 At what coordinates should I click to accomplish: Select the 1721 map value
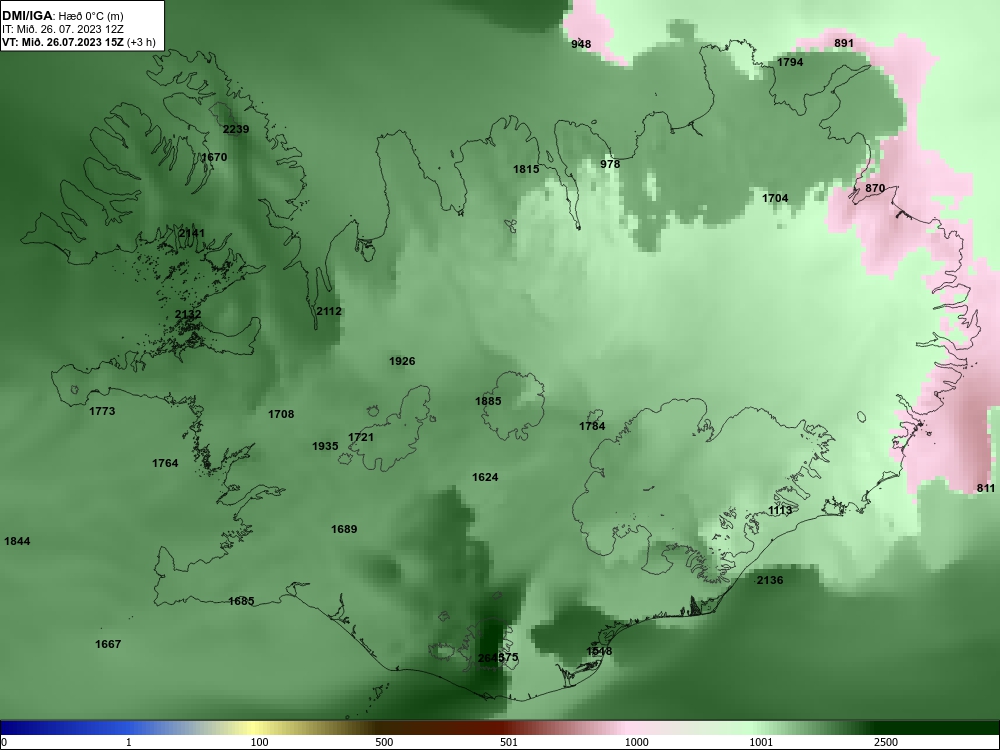coord(361,437)
